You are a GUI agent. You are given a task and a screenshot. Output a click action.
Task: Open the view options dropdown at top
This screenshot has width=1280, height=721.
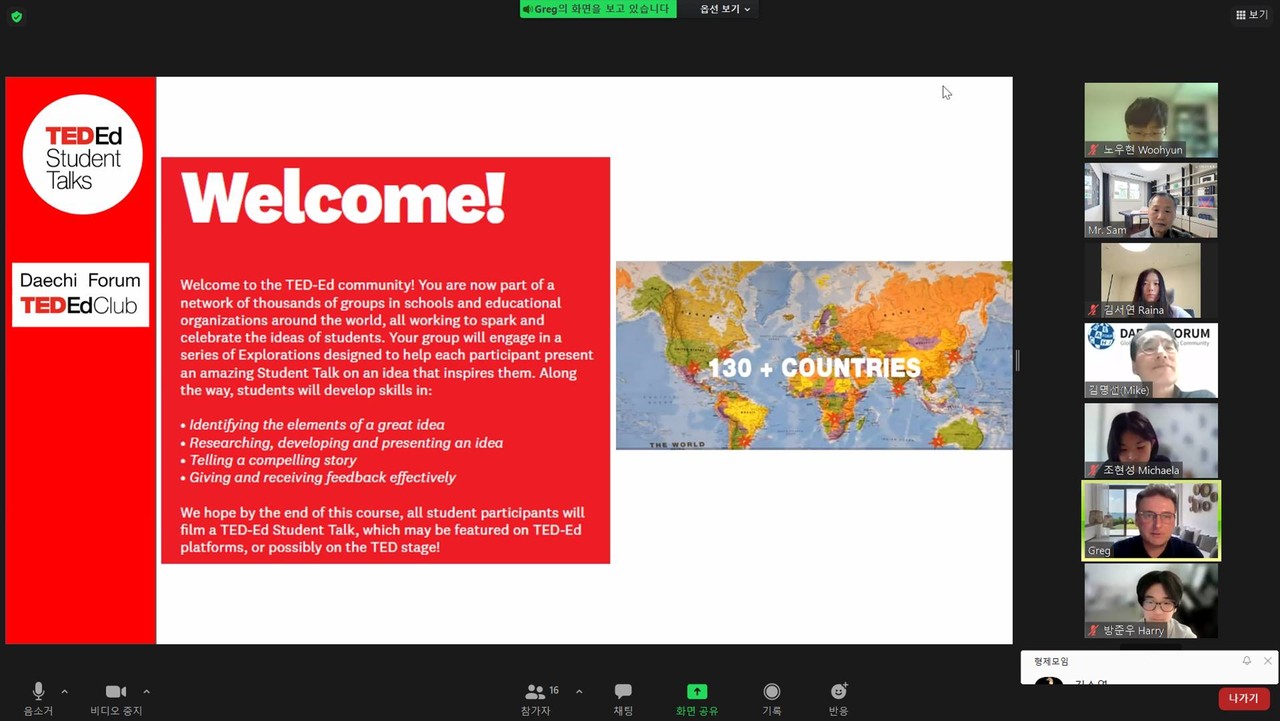(x=725, y=9)
